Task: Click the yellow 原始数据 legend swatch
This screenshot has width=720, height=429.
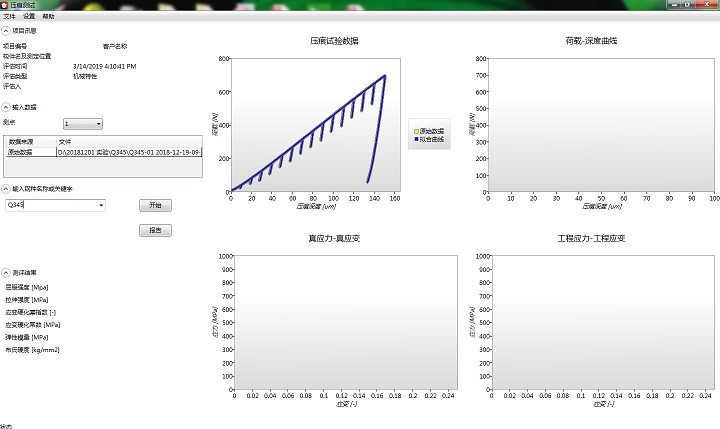Action: point(413,132)
